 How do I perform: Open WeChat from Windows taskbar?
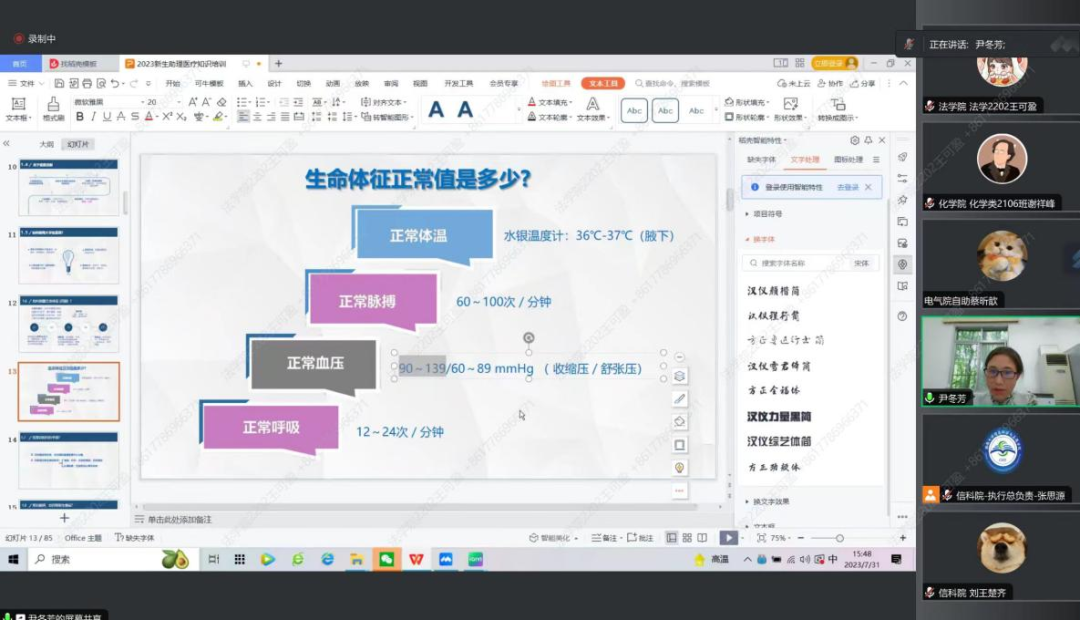point(386,560)
